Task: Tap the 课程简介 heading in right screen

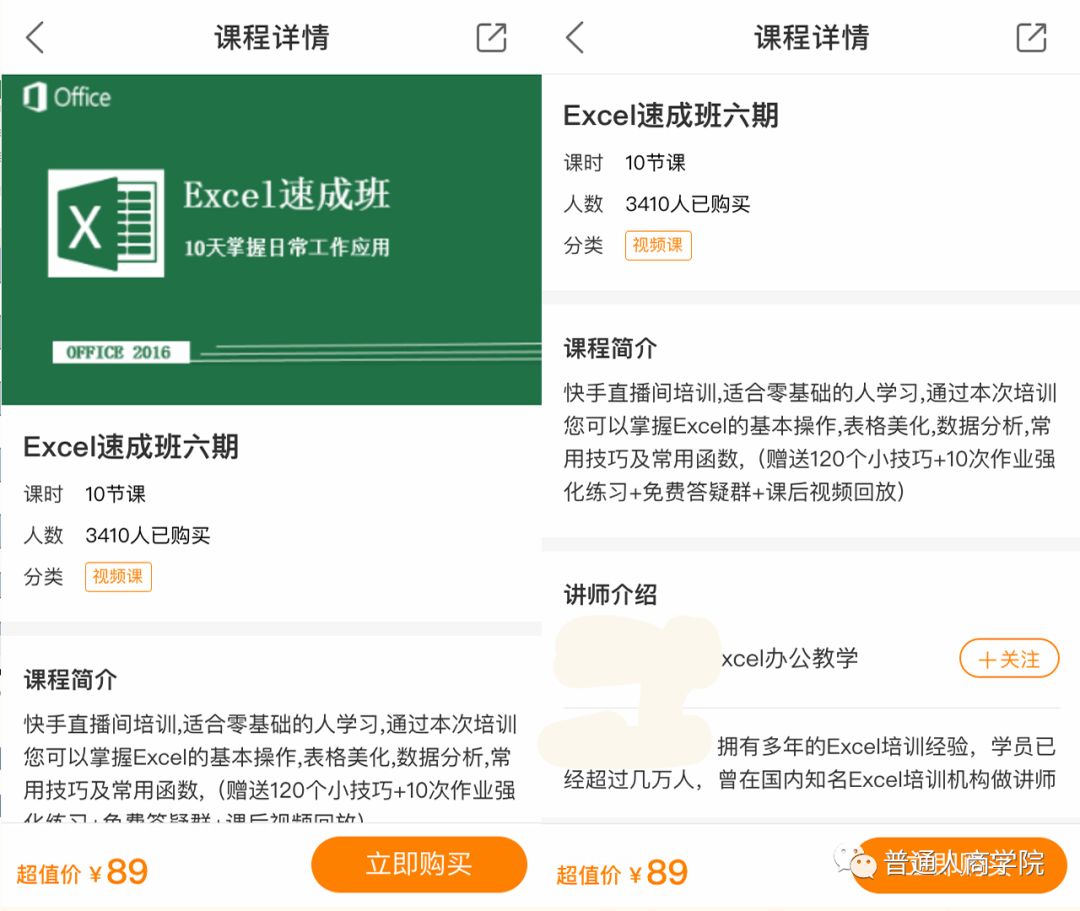Action: 610,348
